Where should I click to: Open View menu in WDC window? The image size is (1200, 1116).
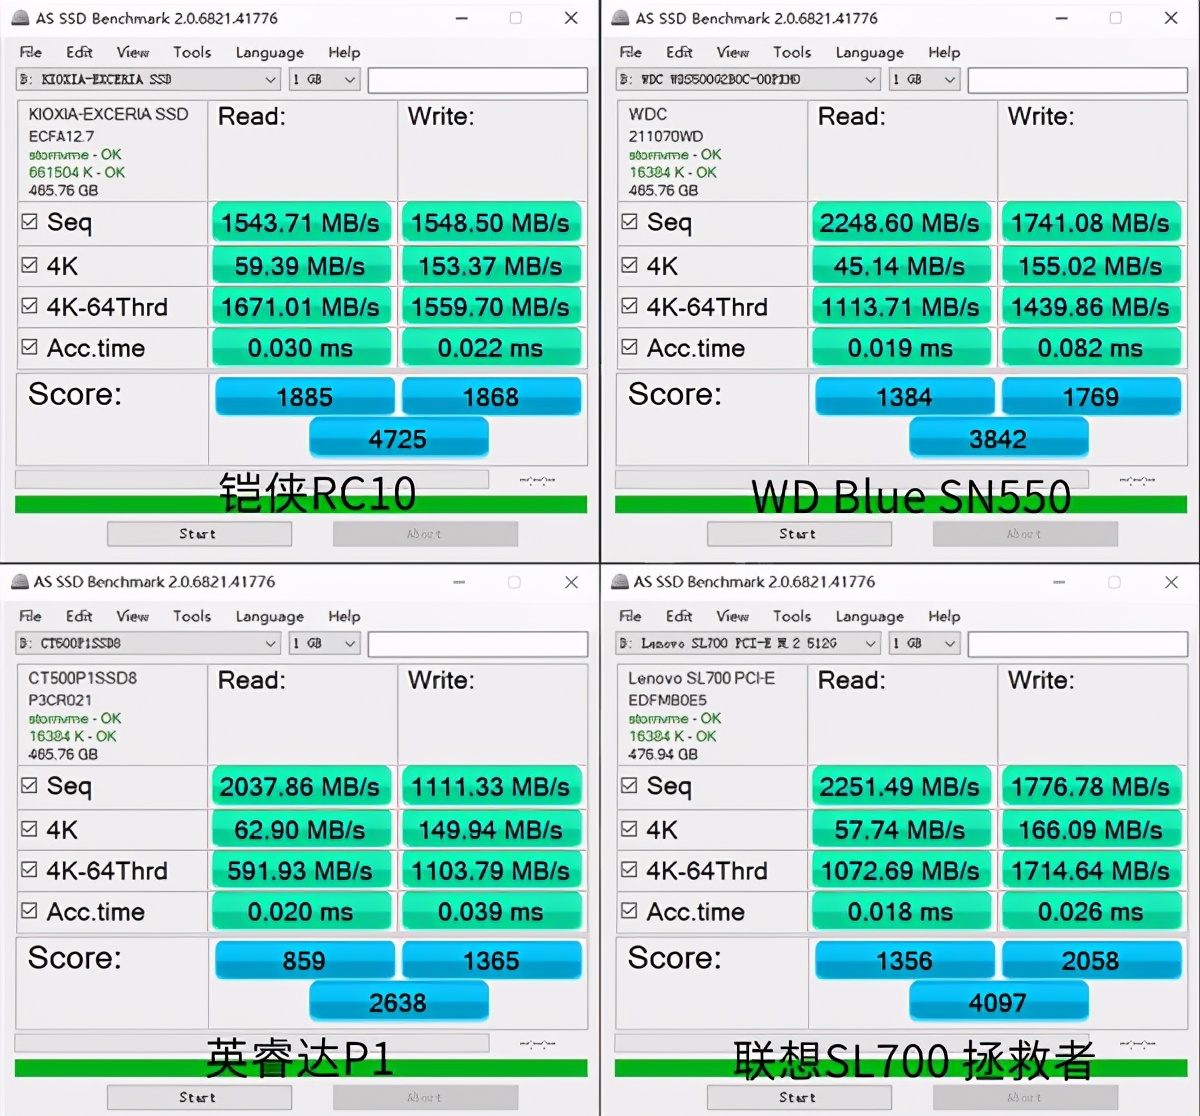(x=732, y=52)
